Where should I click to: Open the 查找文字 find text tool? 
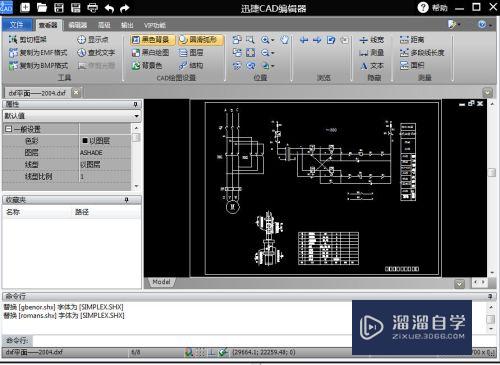96,53
